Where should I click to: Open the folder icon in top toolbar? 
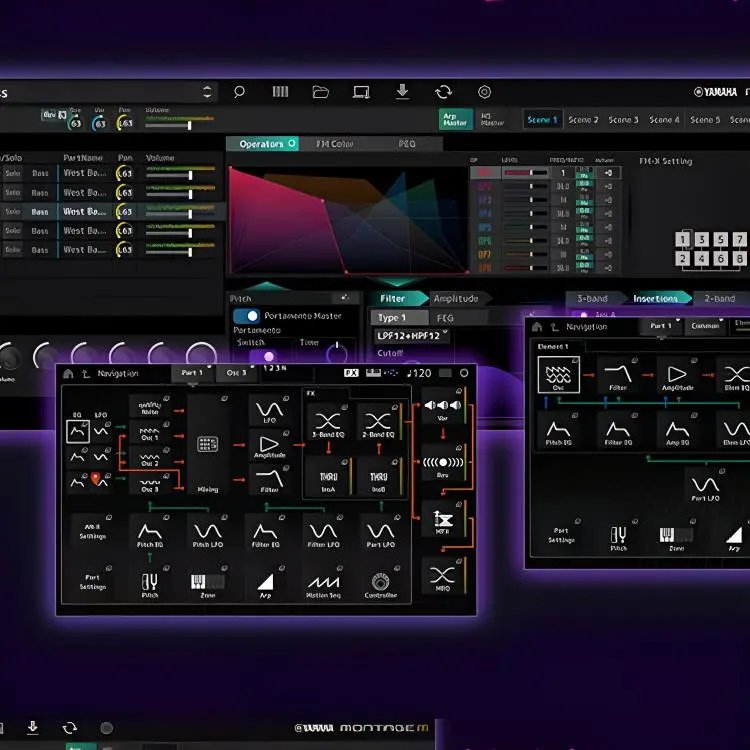coord(320,92)
